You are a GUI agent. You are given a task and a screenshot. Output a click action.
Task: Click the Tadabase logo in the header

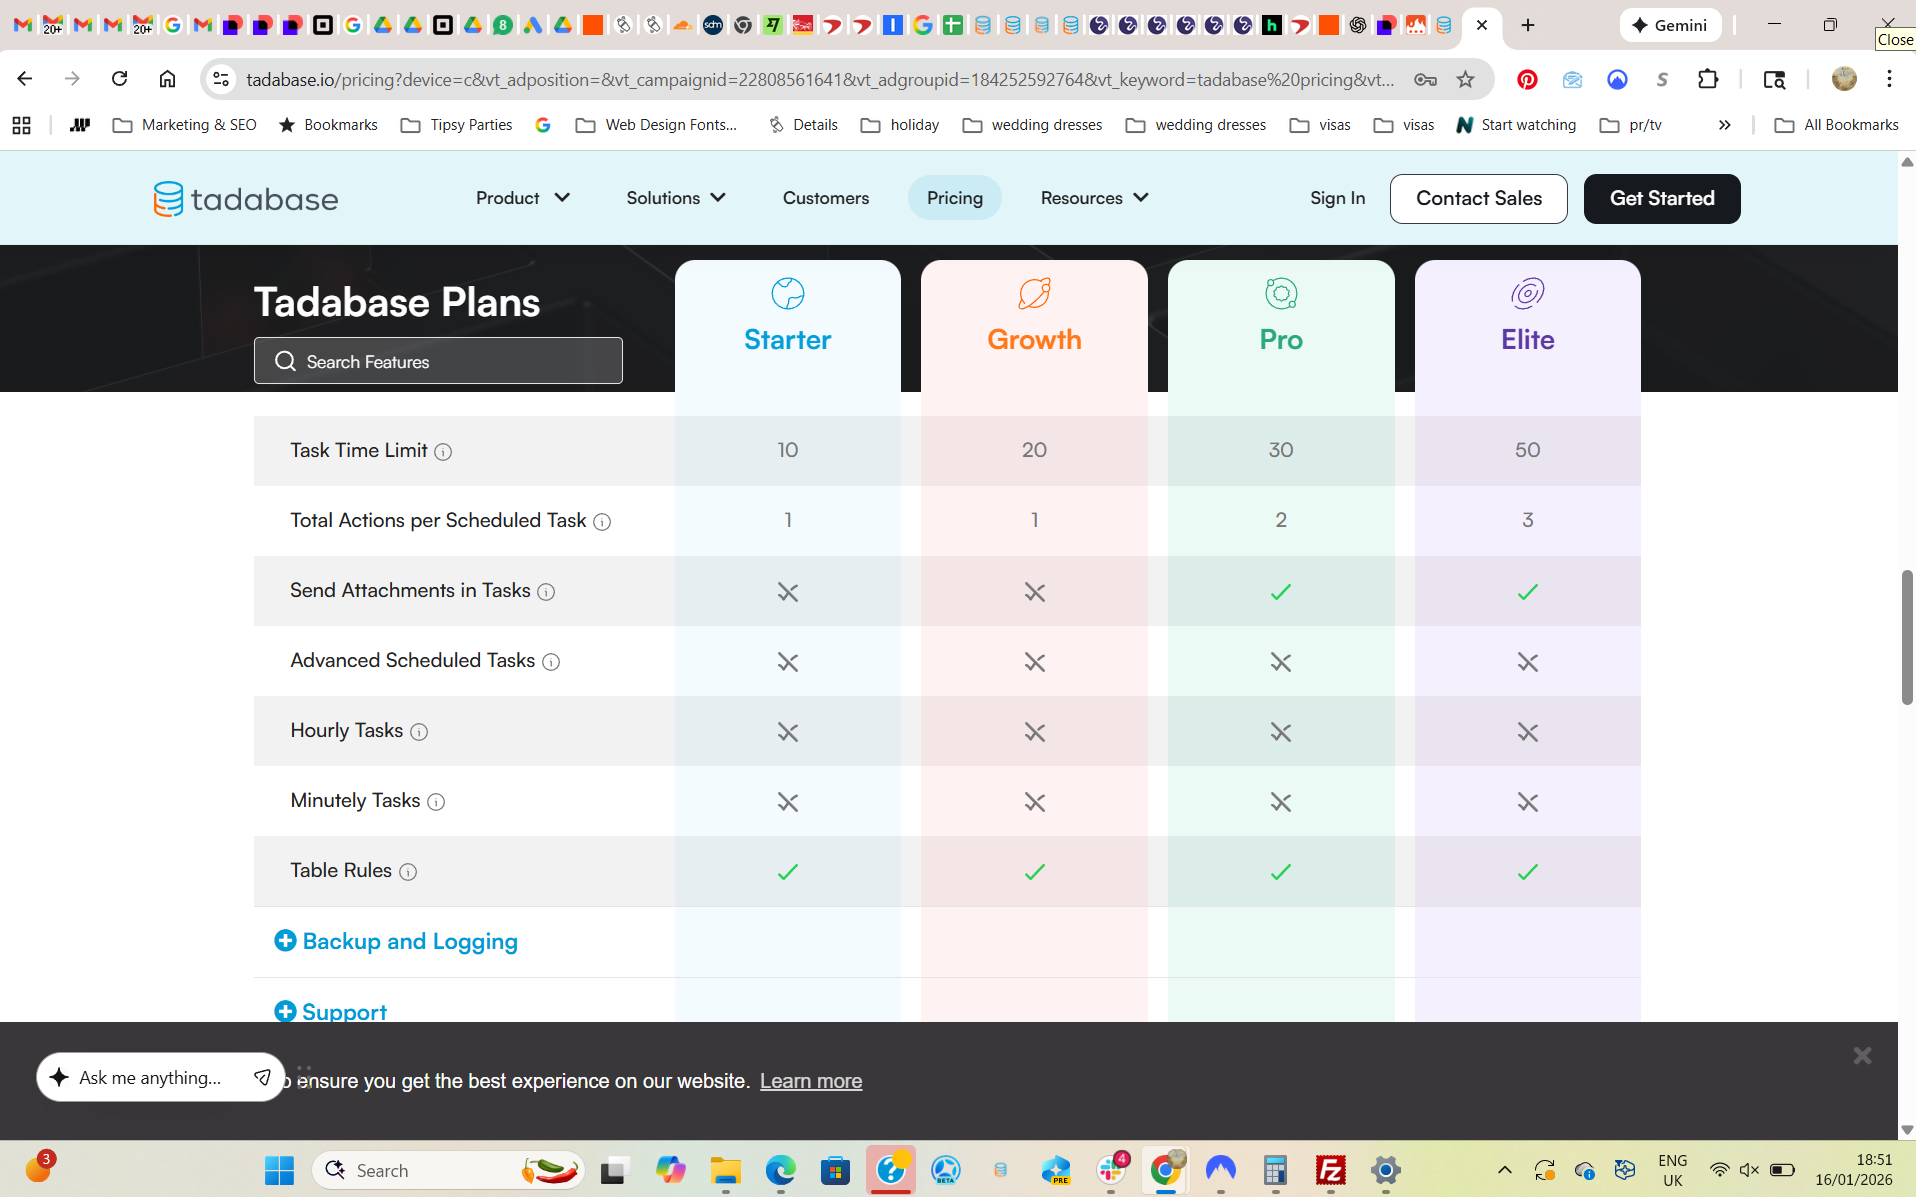[246, 199]
